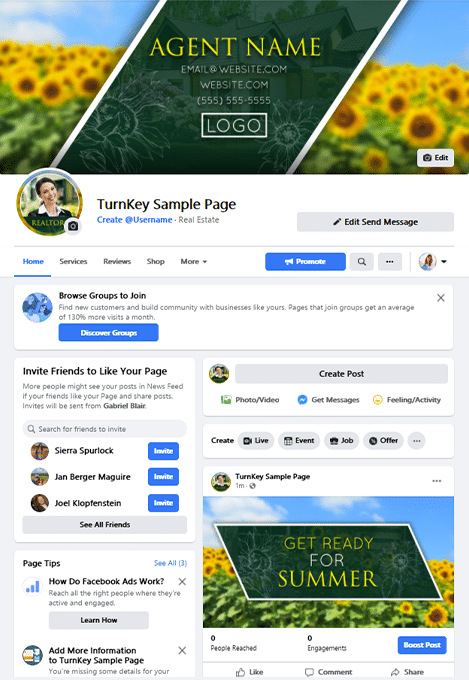Click the Search for friends to invite field
Viewport: 469px width, 680px height.
click(x=105, y=429)
